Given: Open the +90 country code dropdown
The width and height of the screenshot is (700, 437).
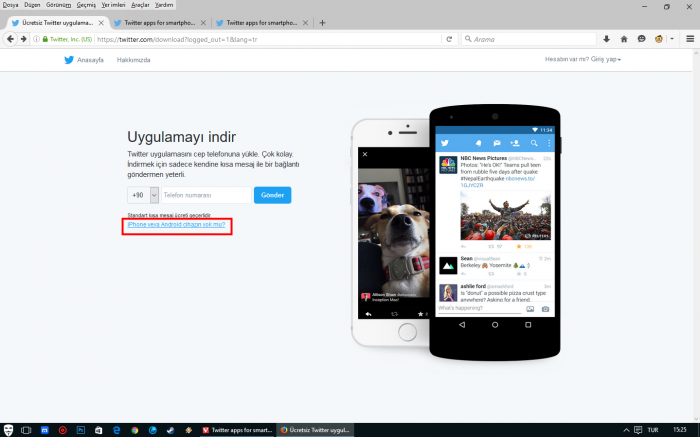Looking at the screenshot, I should coord(143,195).
